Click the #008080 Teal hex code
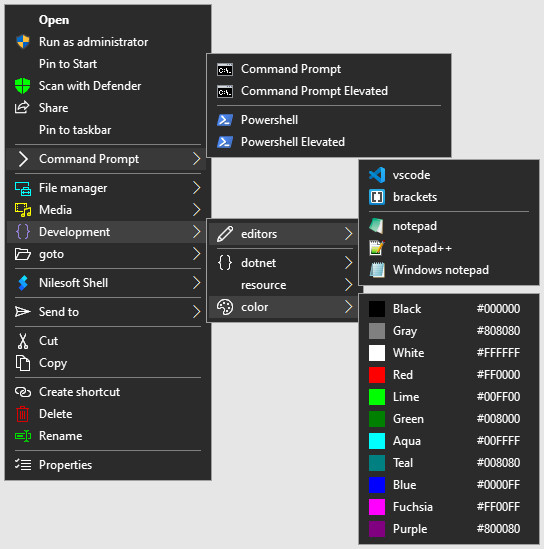Image resolution: width=544 pixels, height=549 pixels. click(498, 463)
